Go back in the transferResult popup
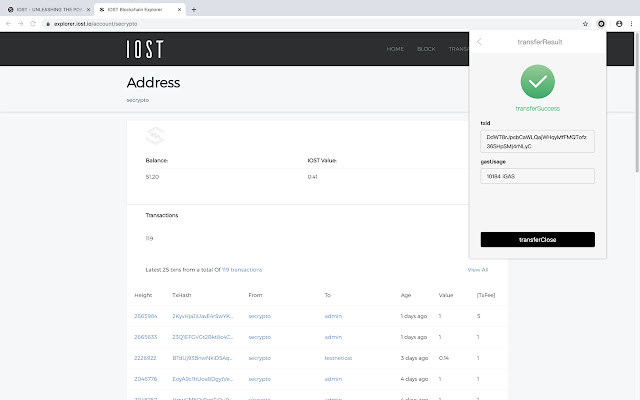 479,42
